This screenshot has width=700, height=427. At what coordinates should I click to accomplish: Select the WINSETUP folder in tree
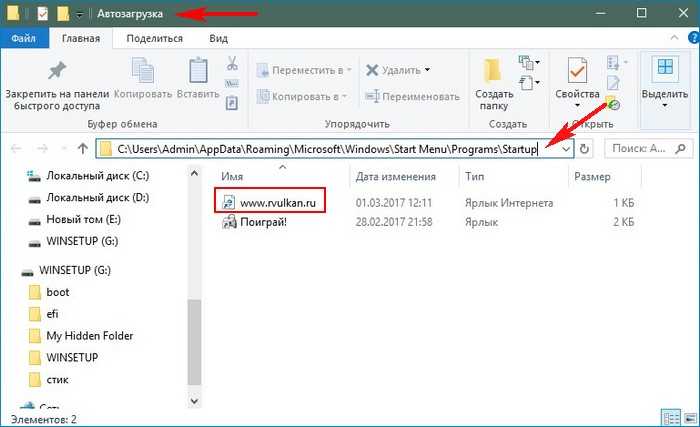(63, 358)
